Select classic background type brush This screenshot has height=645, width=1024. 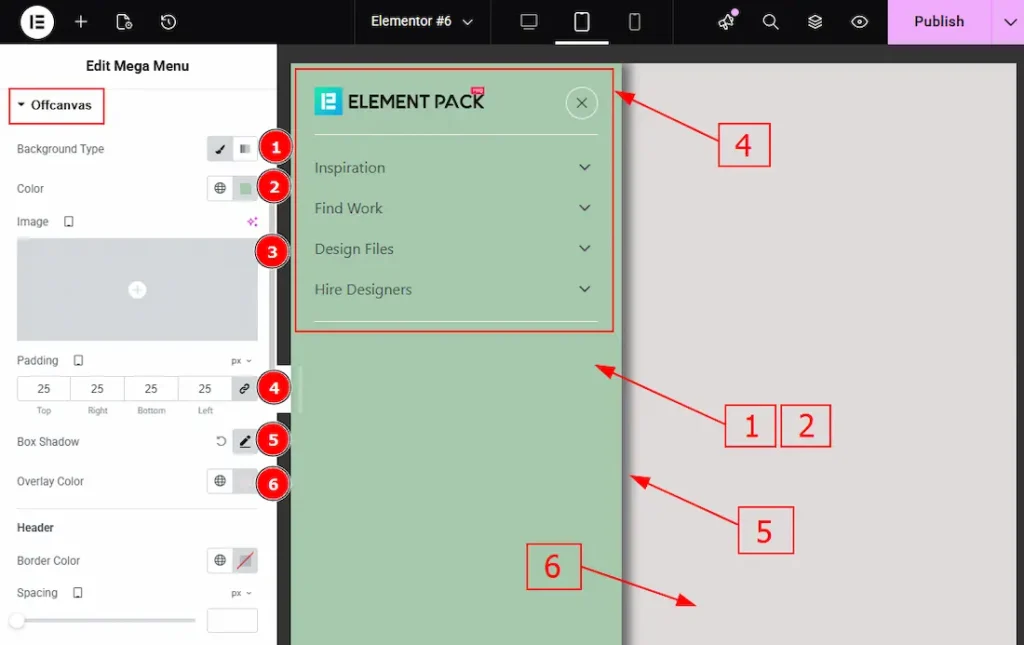[220, 149]
